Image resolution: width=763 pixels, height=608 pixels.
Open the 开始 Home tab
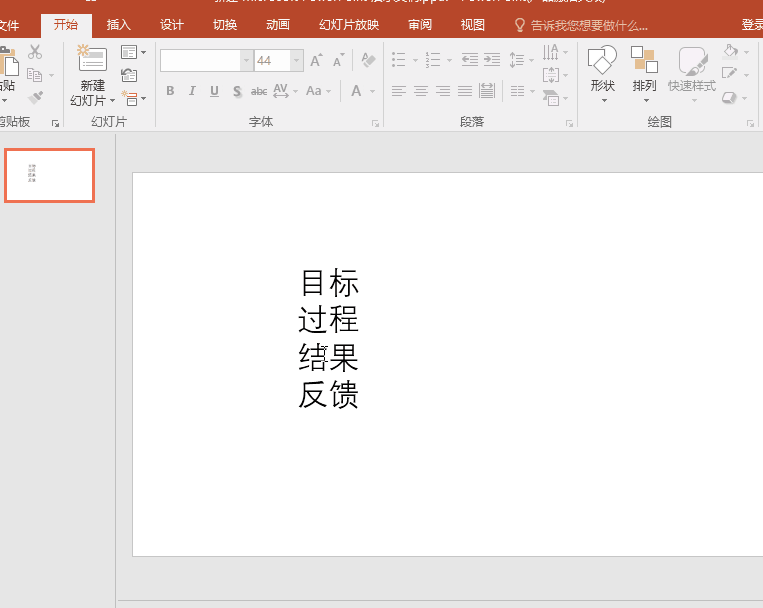(x=66, y=25)
